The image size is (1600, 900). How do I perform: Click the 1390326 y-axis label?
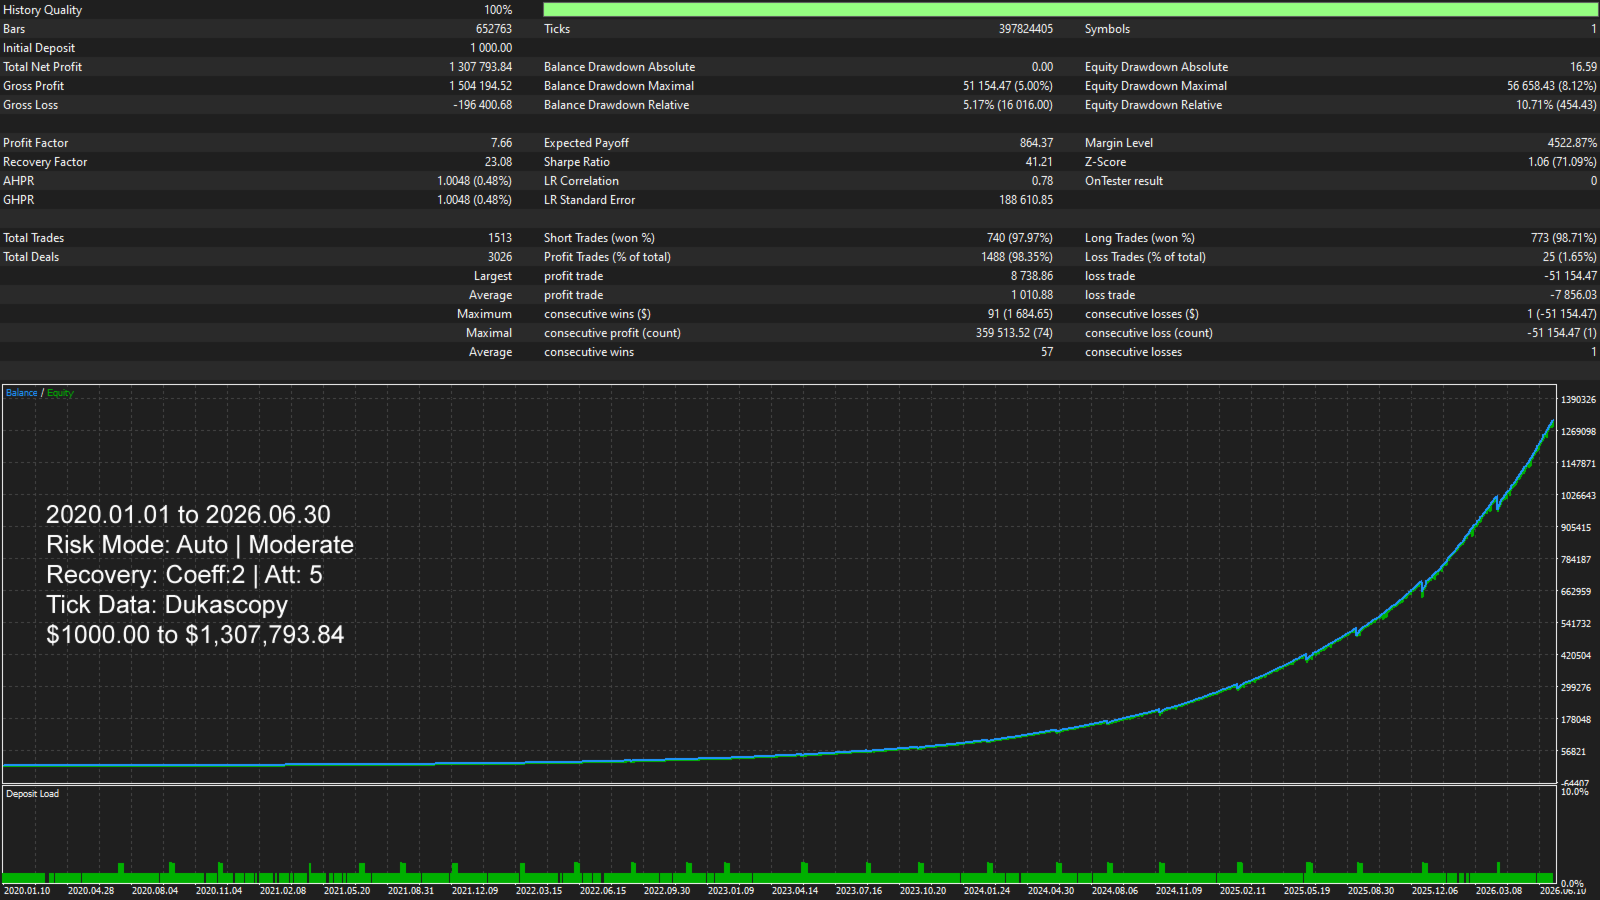[x=1578, y=400]
